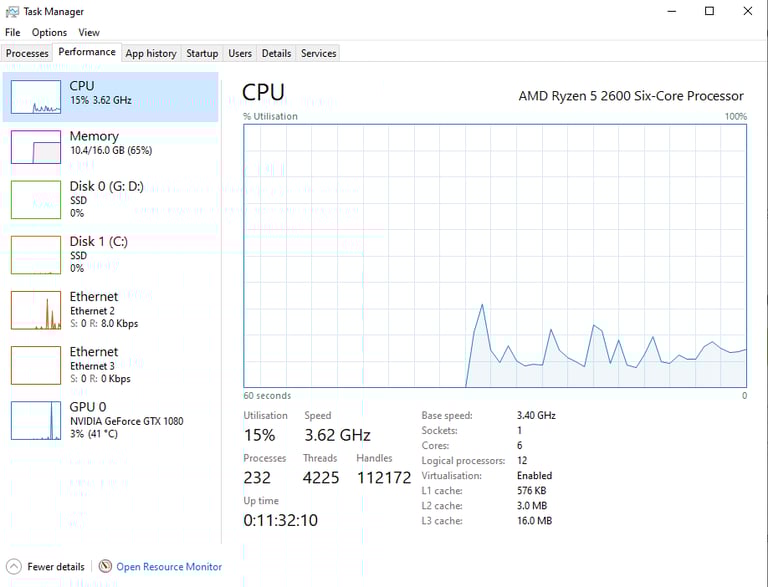This screenshot has width=768, height=587.
Task: Open the Options menu
Action: [49, 33]
